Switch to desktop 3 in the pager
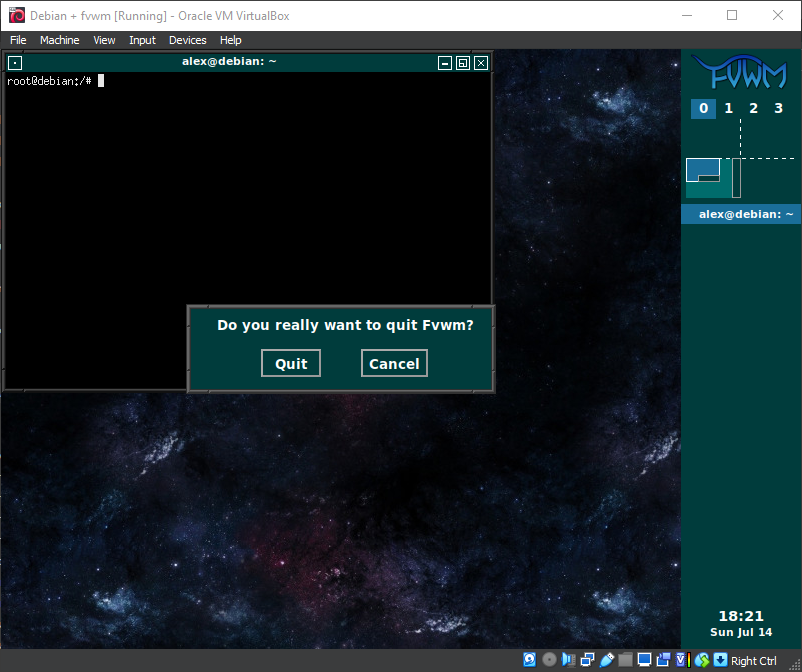This screenshot has width=802, height=672. point(778,108)
